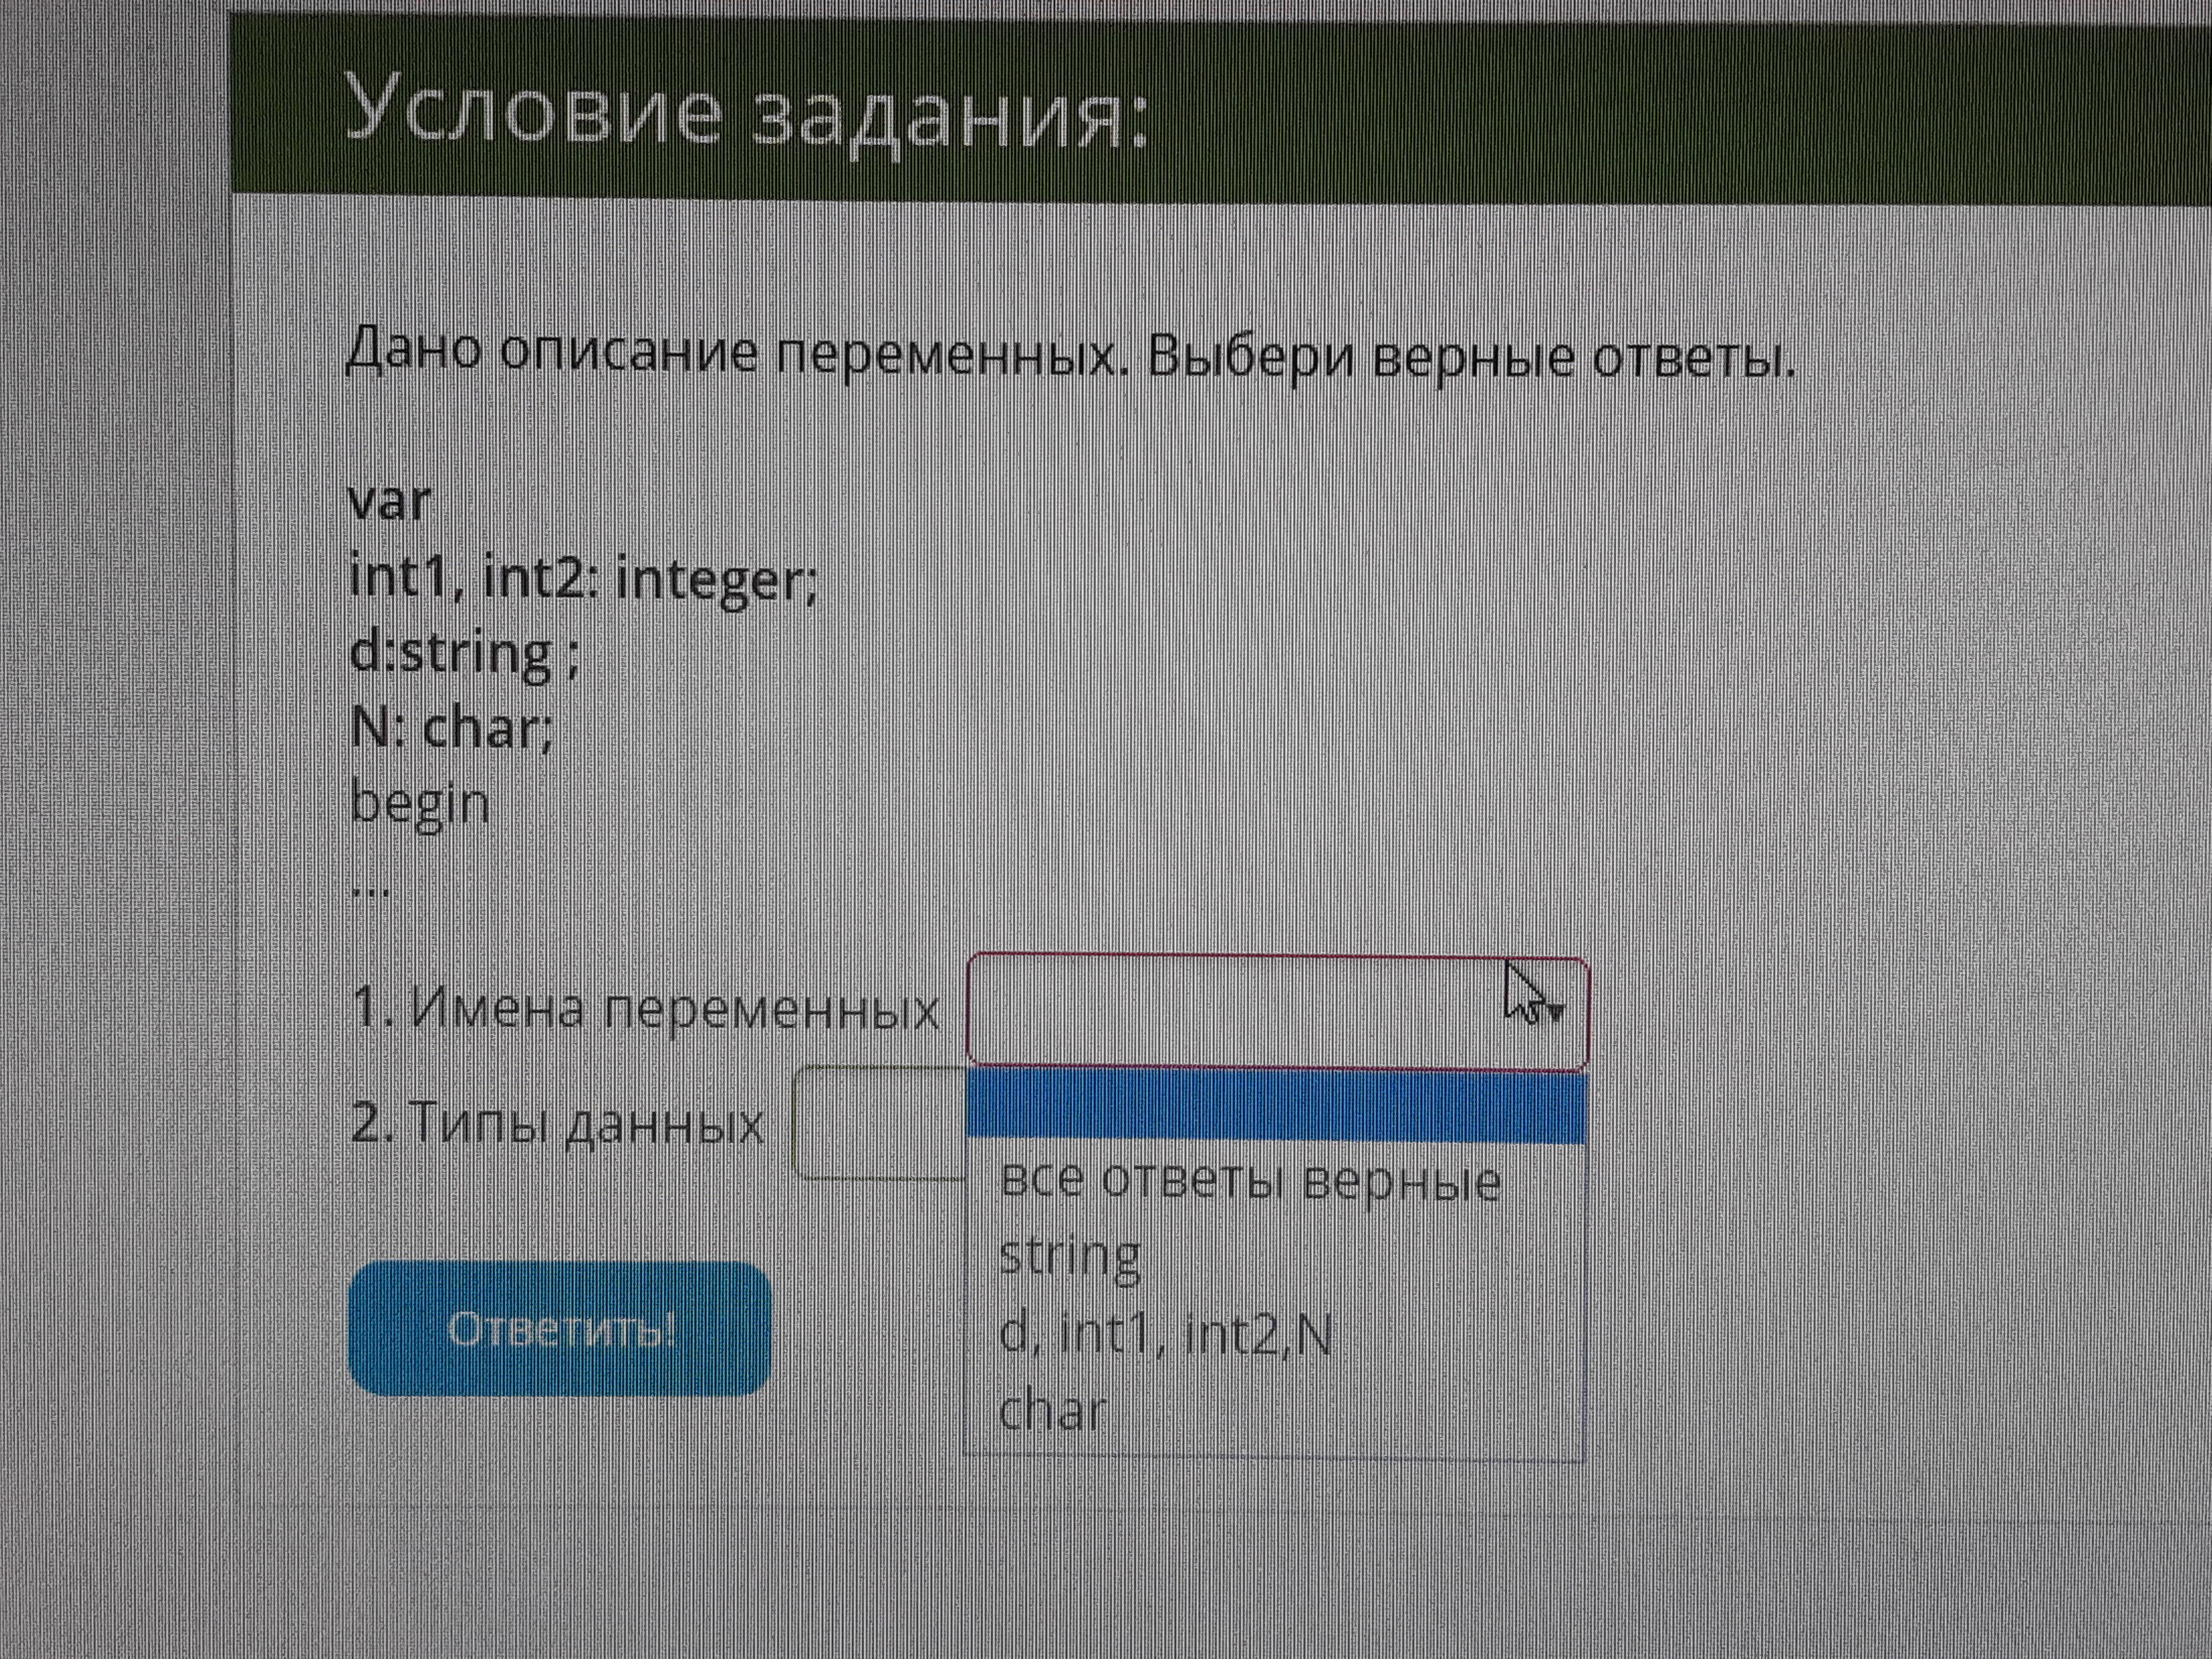Screen dimensions: 2212x1659
Task: Select the blank highlighted option in the list
Action: coord(1276,1106)
